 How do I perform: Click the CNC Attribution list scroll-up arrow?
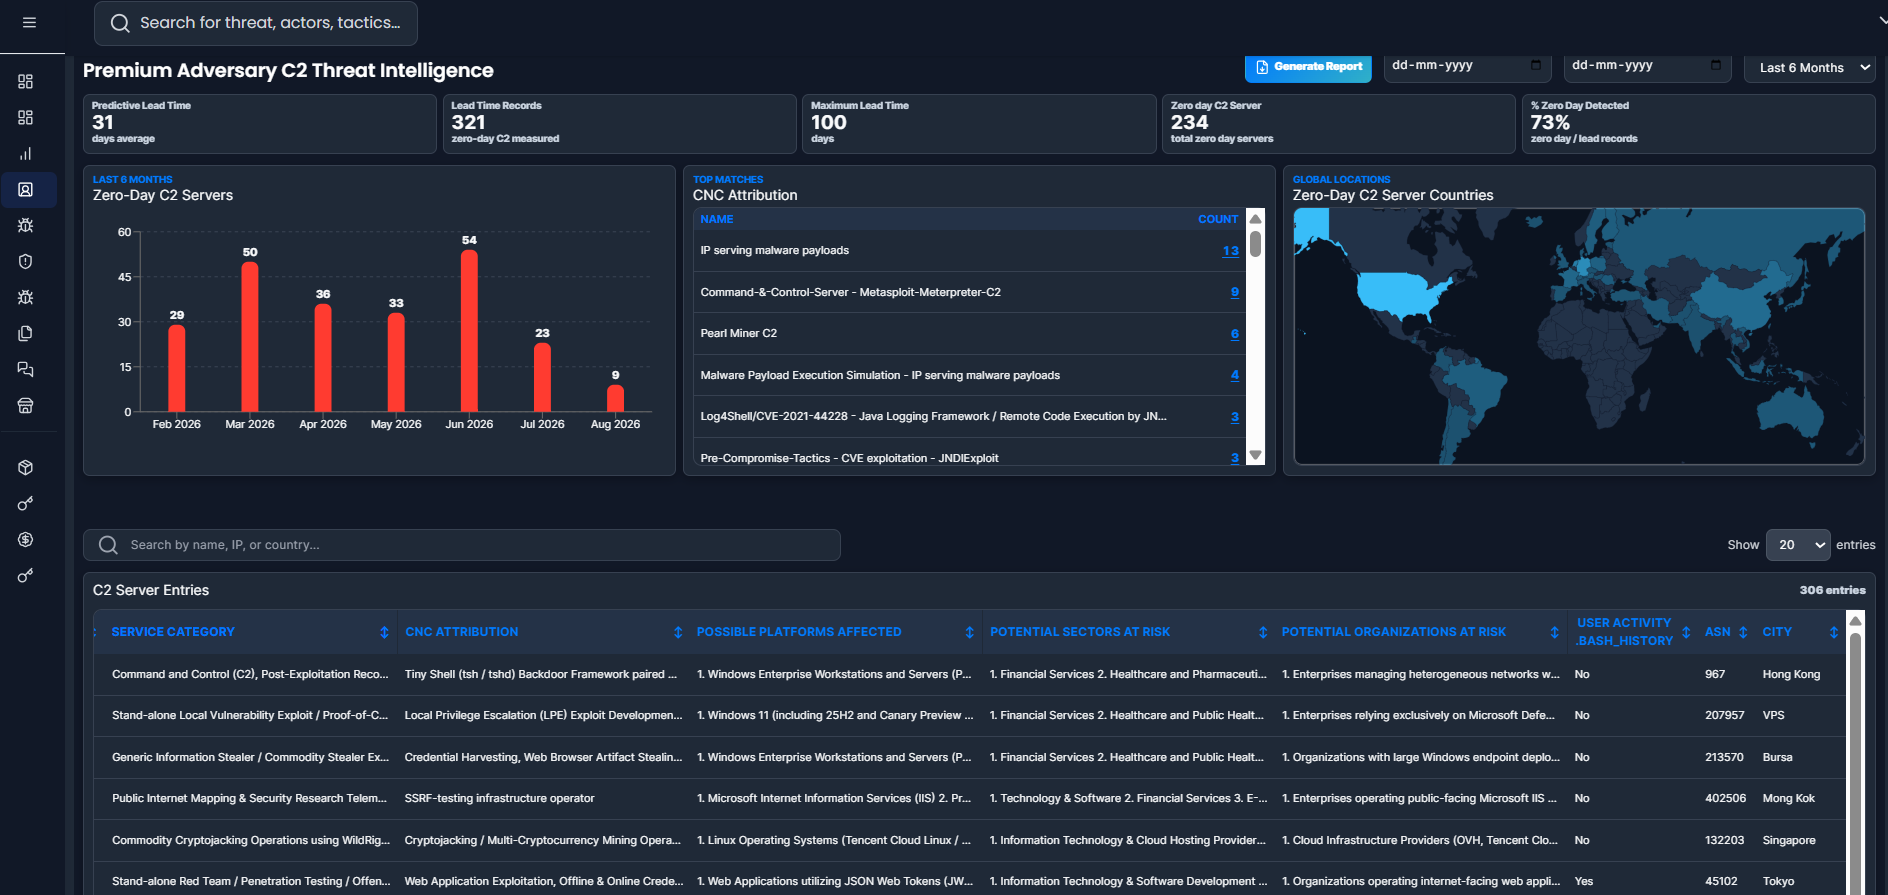1256,219
